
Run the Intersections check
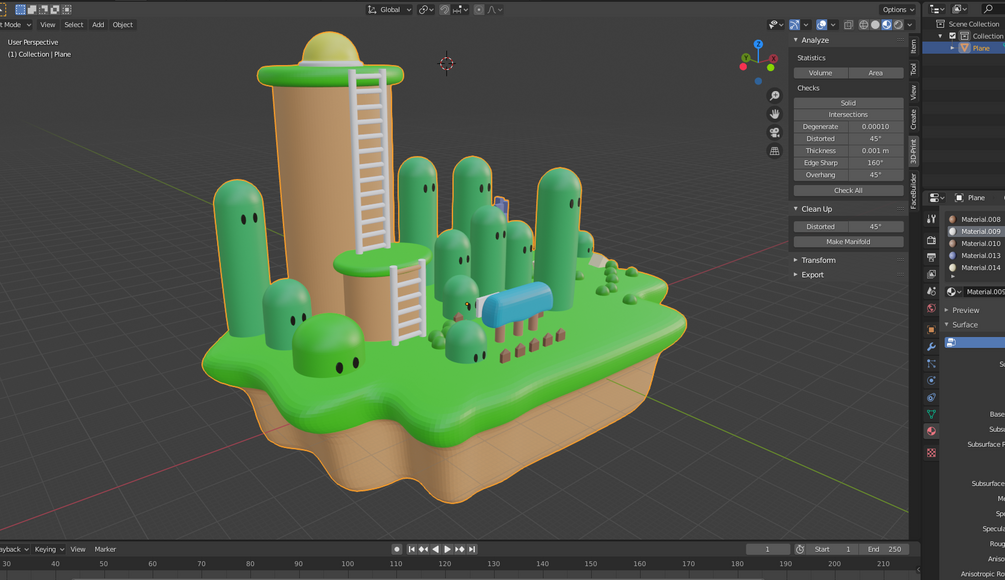click(x=849, y=115)
